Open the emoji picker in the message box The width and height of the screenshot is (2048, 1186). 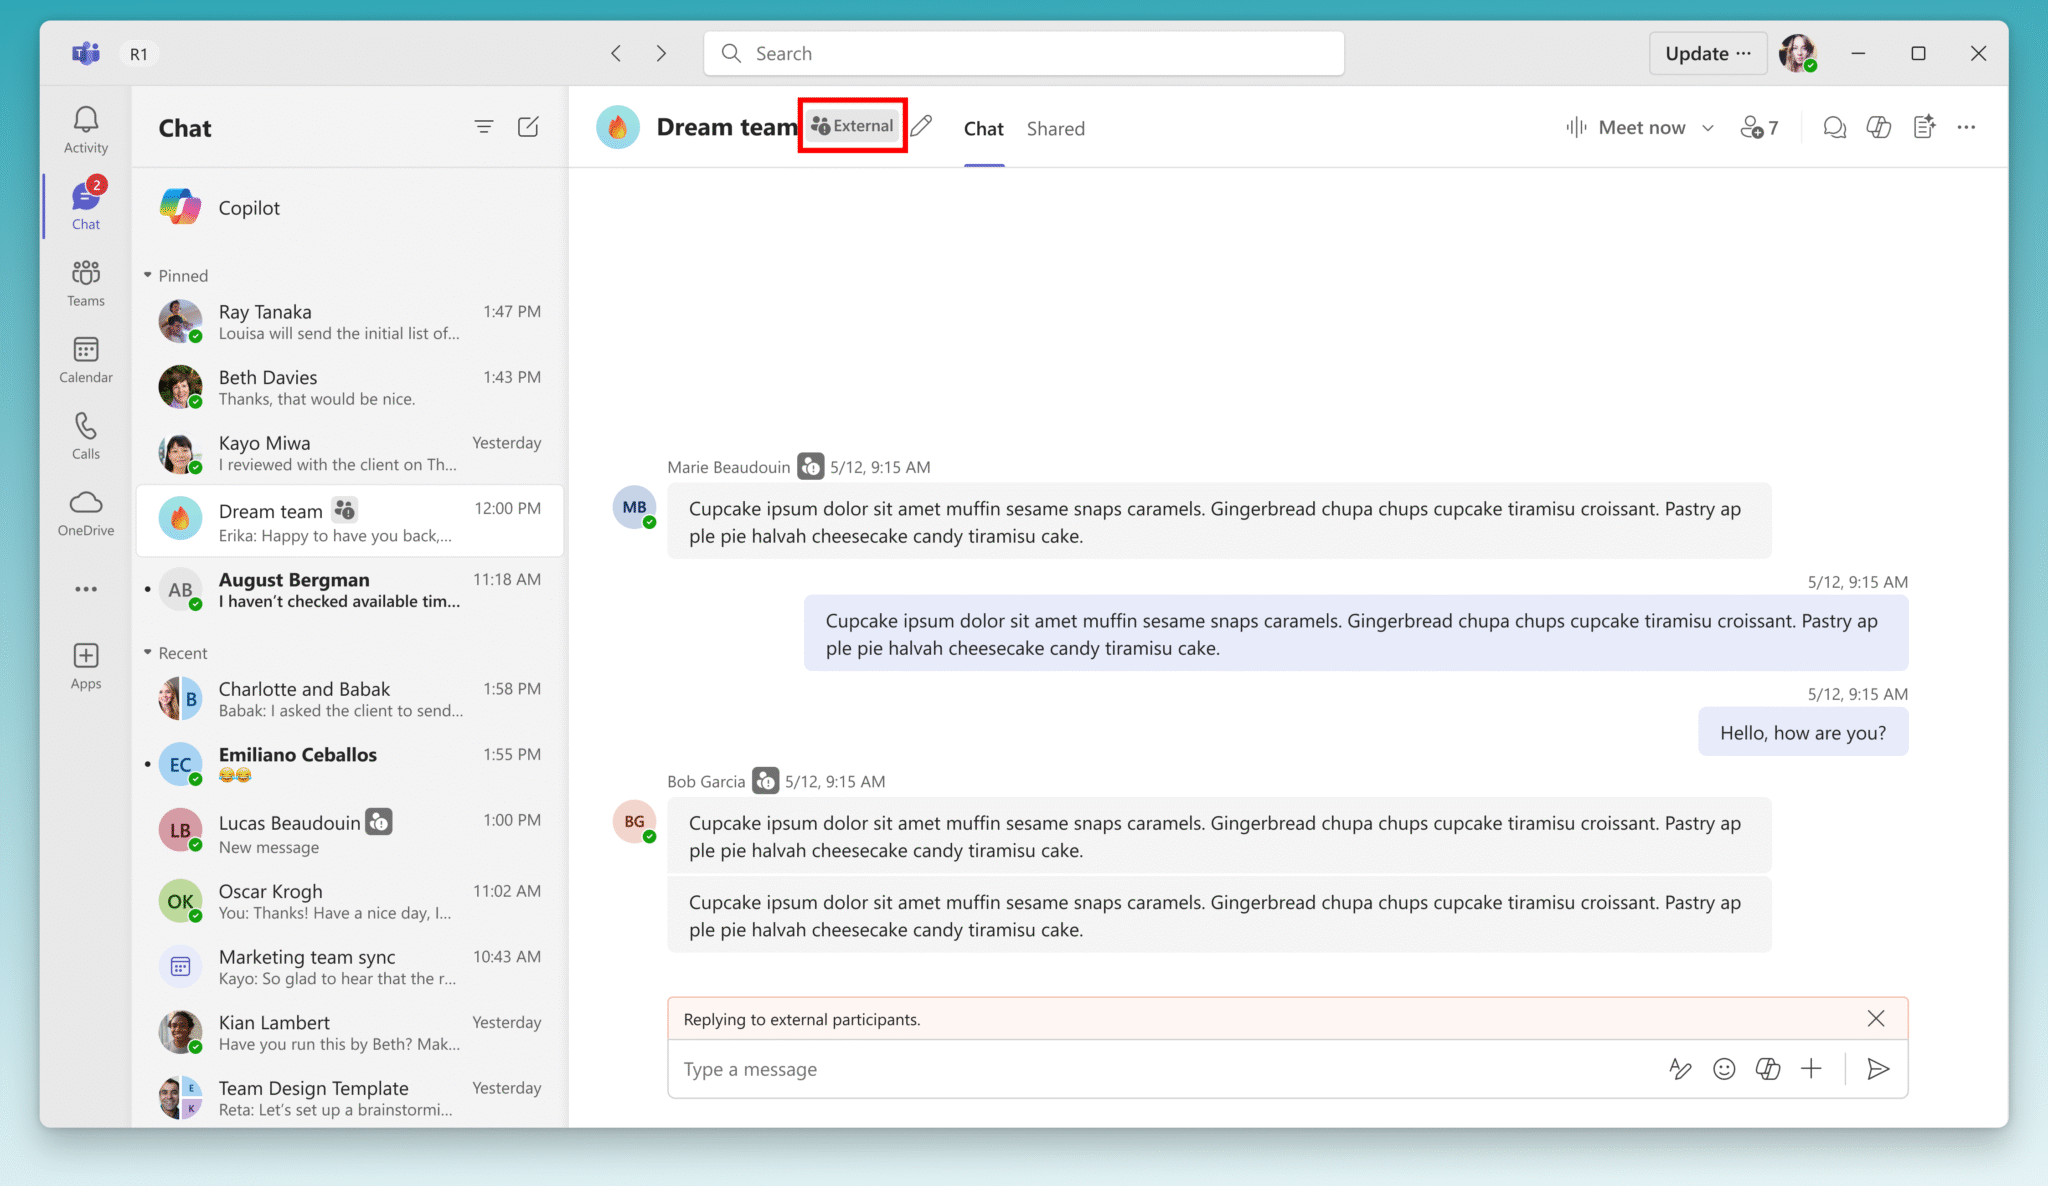pos(1724,1068)
